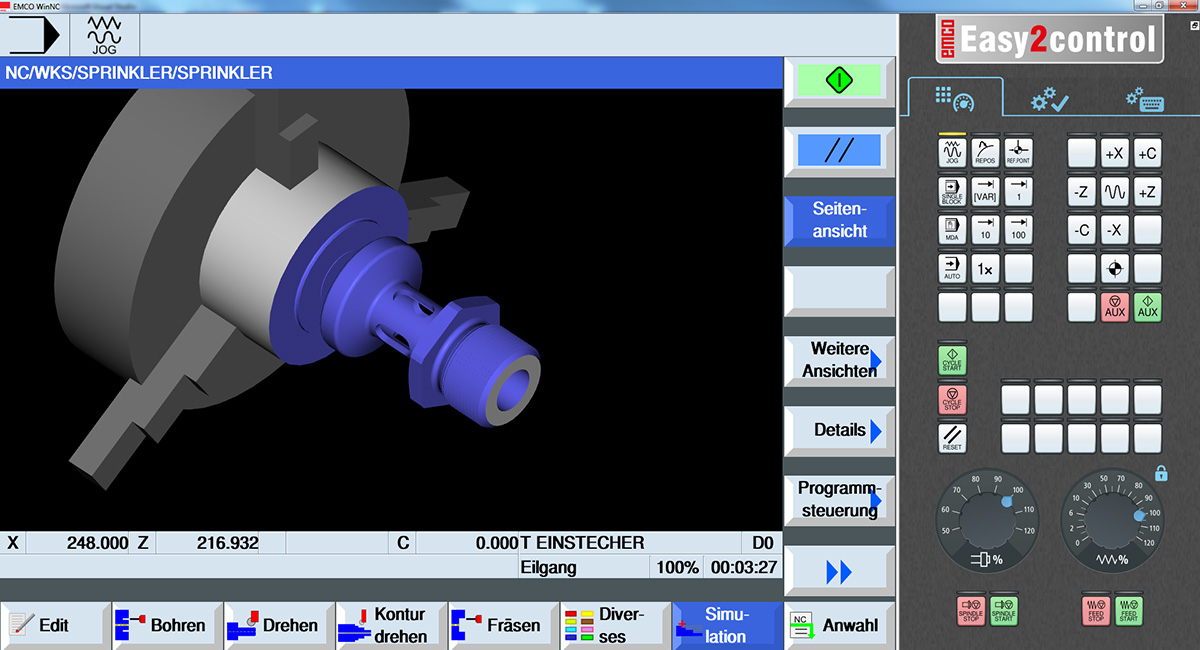Switch to MDA mode
1200x650 pixels.
click(952, 230)
